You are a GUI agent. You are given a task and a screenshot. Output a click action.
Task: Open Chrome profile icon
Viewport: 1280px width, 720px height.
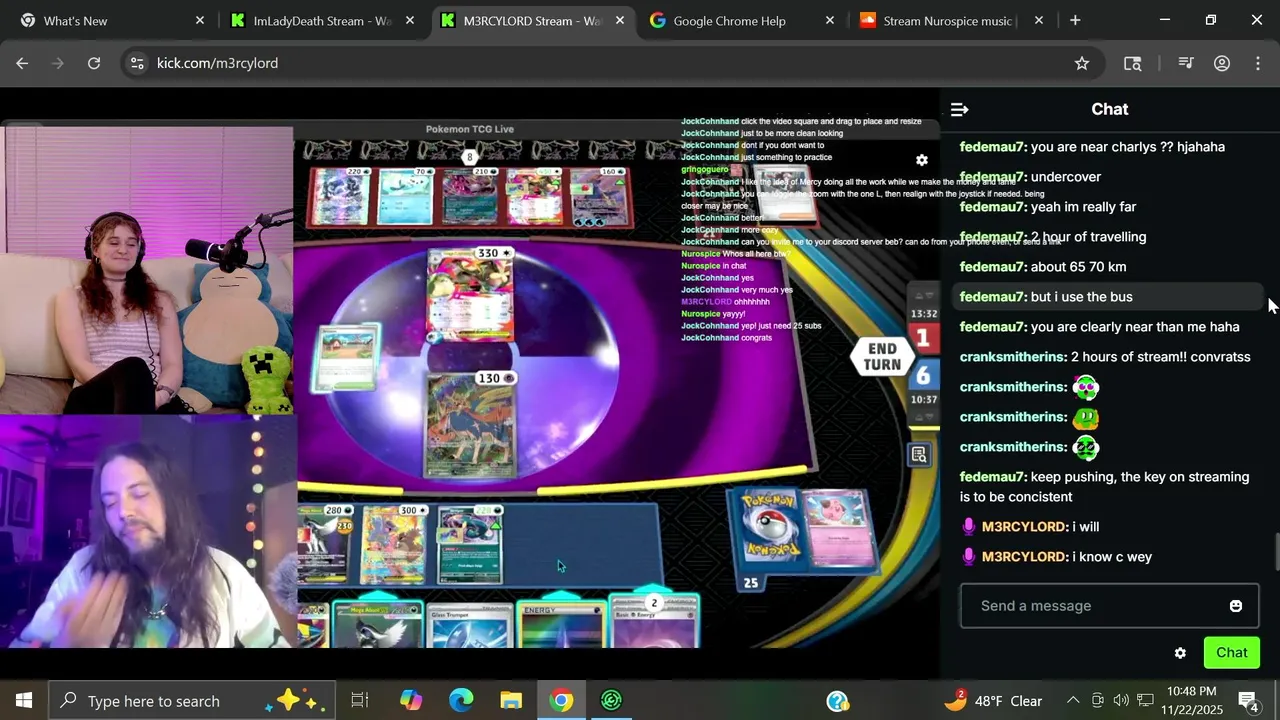coord(1222,63)
